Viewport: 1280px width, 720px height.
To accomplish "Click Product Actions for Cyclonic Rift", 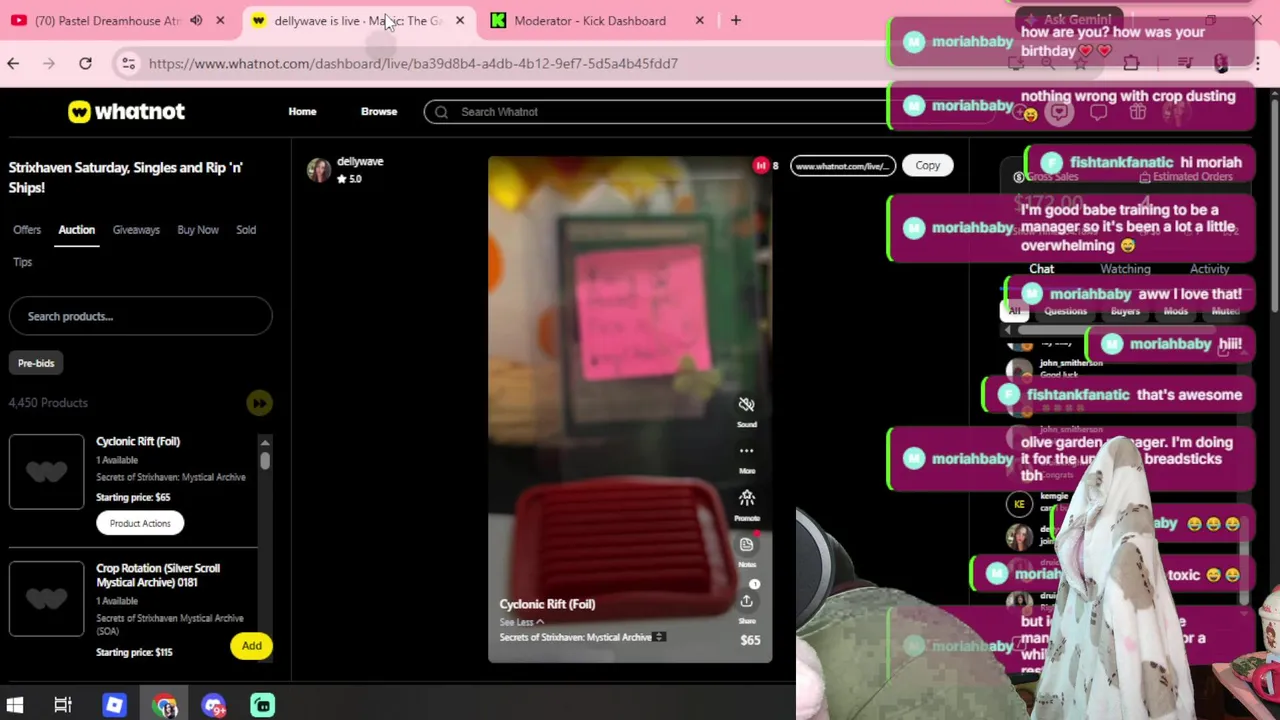I will click(140, 523).
